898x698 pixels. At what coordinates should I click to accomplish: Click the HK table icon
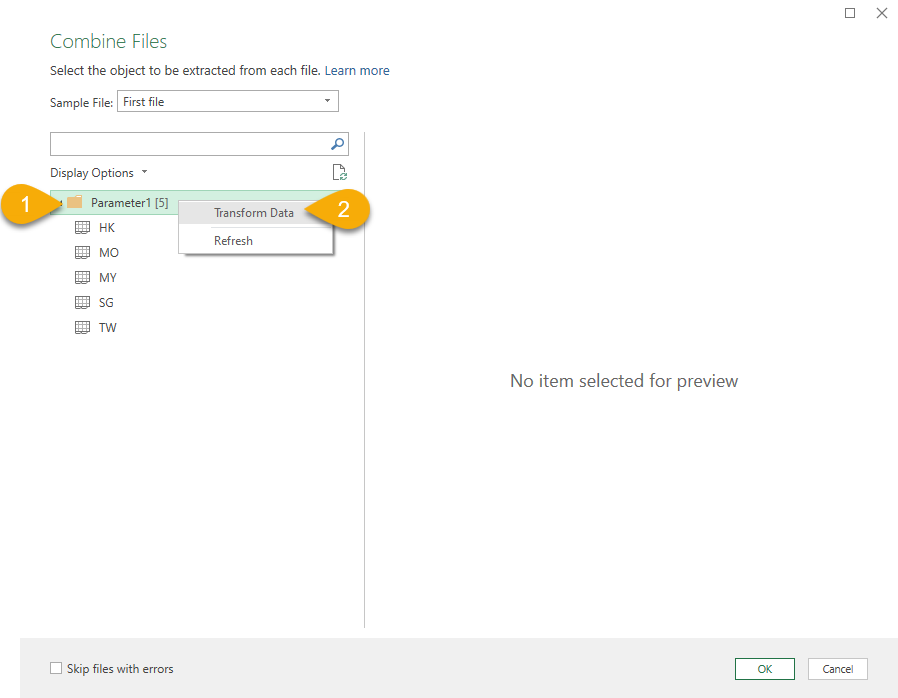83,228
